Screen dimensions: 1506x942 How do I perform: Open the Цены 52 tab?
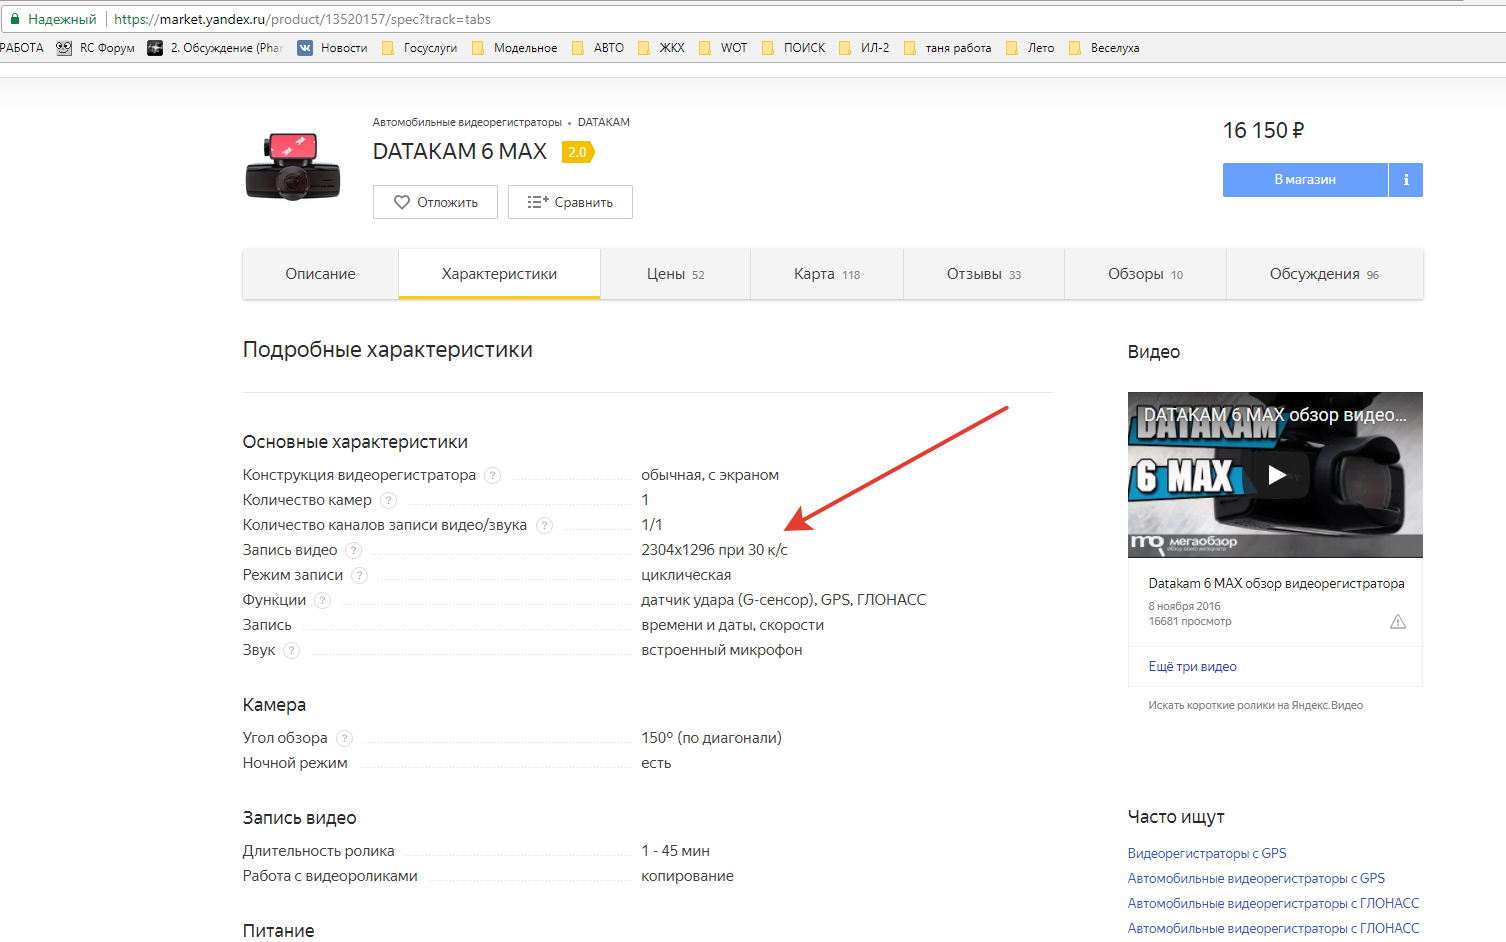coord(675,274)
